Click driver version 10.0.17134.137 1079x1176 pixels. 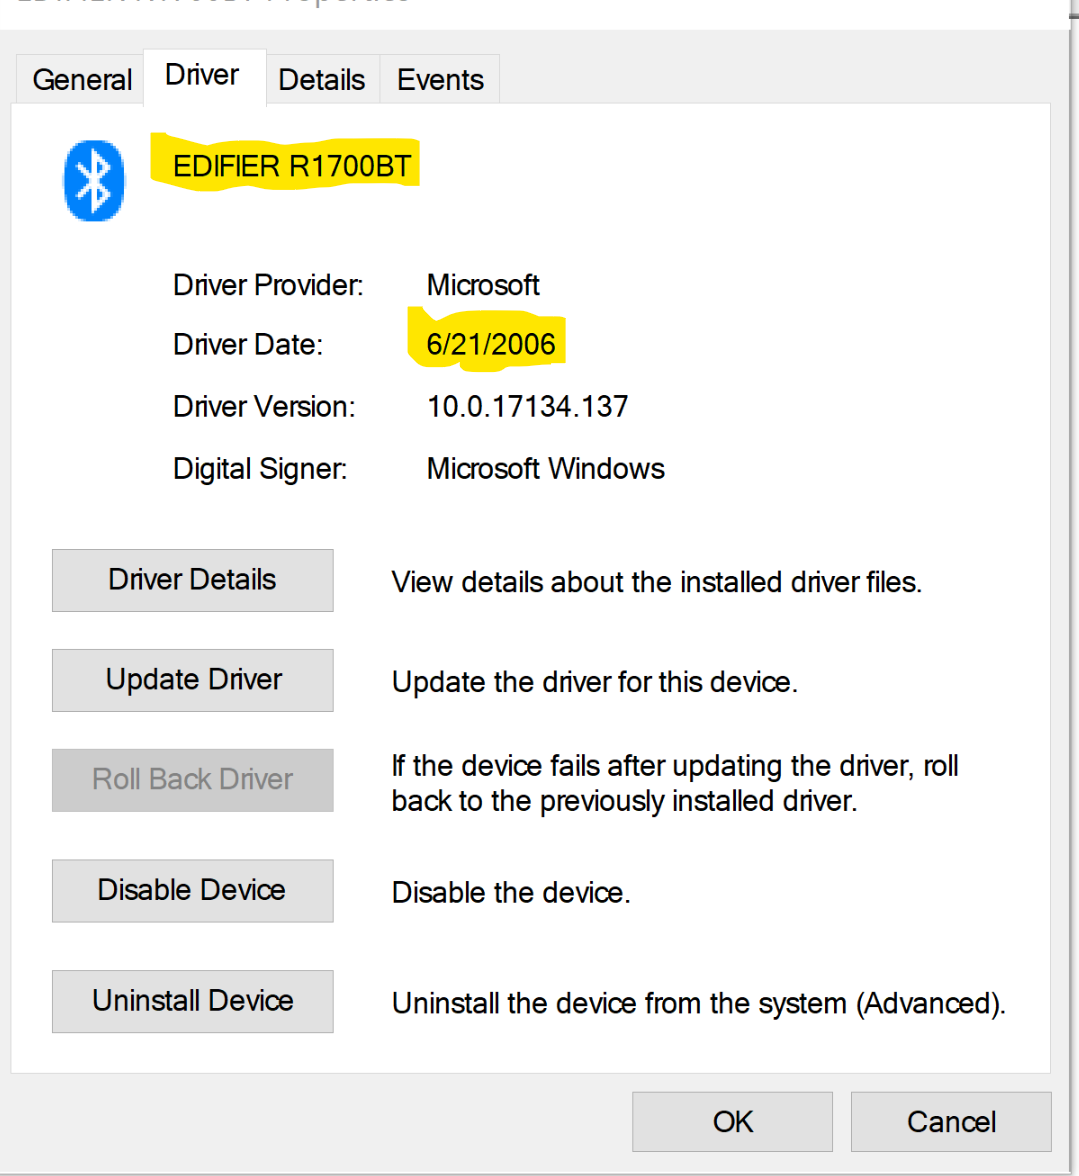[x=527, y=407]
